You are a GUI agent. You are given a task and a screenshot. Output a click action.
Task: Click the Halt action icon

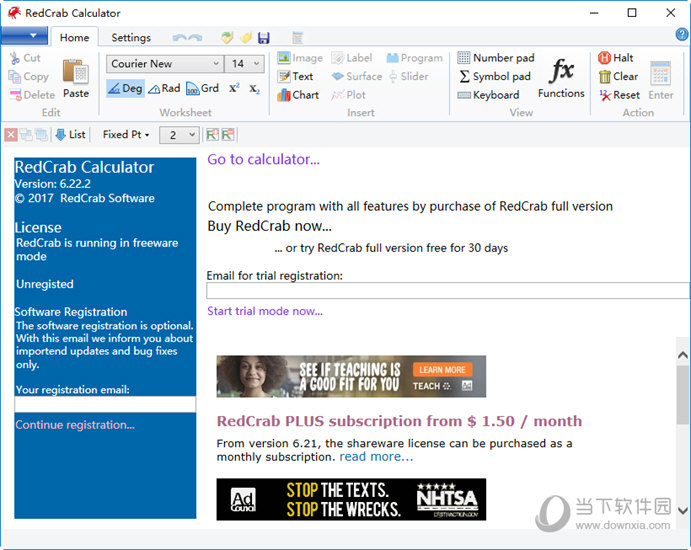click(604, 58)
